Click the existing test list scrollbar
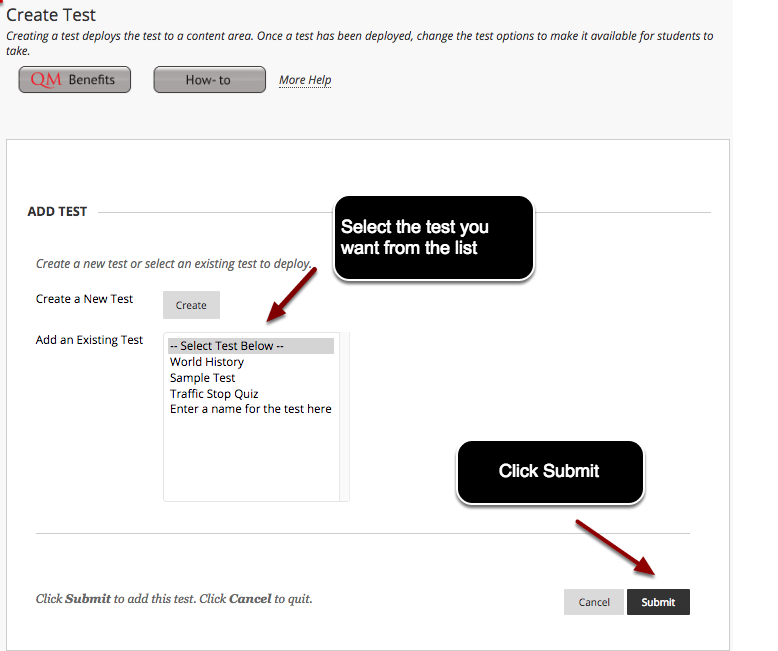The image size is (778, 651). 344,417
